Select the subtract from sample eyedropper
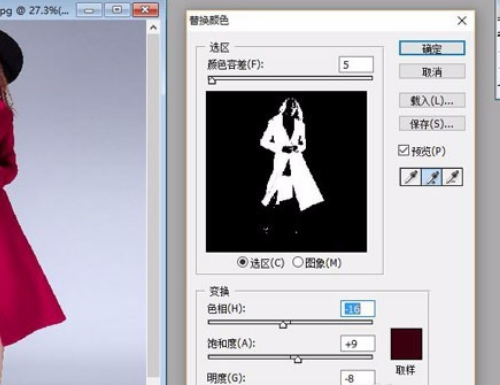 pyautogui.click(x=452, y=177)
